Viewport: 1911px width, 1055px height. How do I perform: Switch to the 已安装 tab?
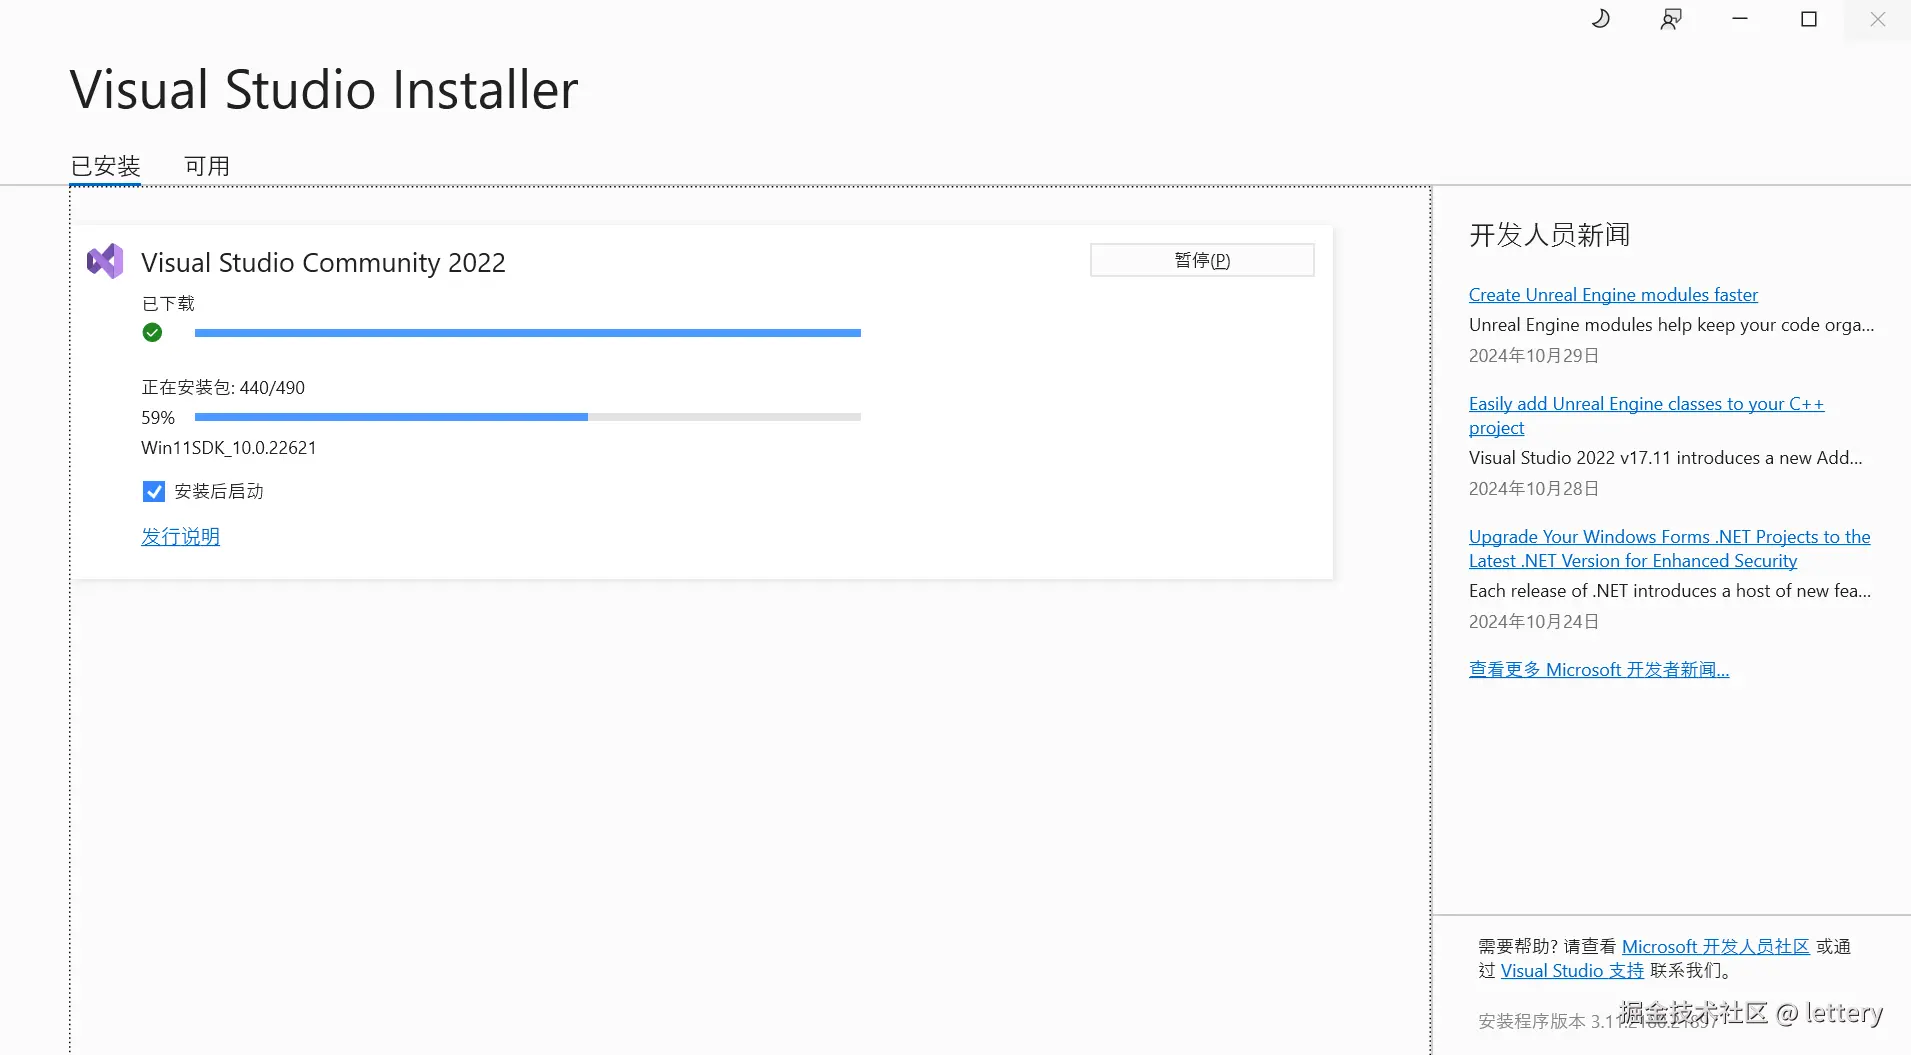(106, 166)
